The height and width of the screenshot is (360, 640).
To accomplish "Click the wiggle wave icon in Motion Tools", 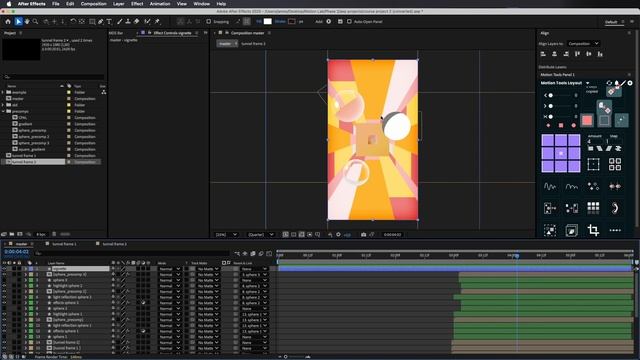I will tap(550, 187).
